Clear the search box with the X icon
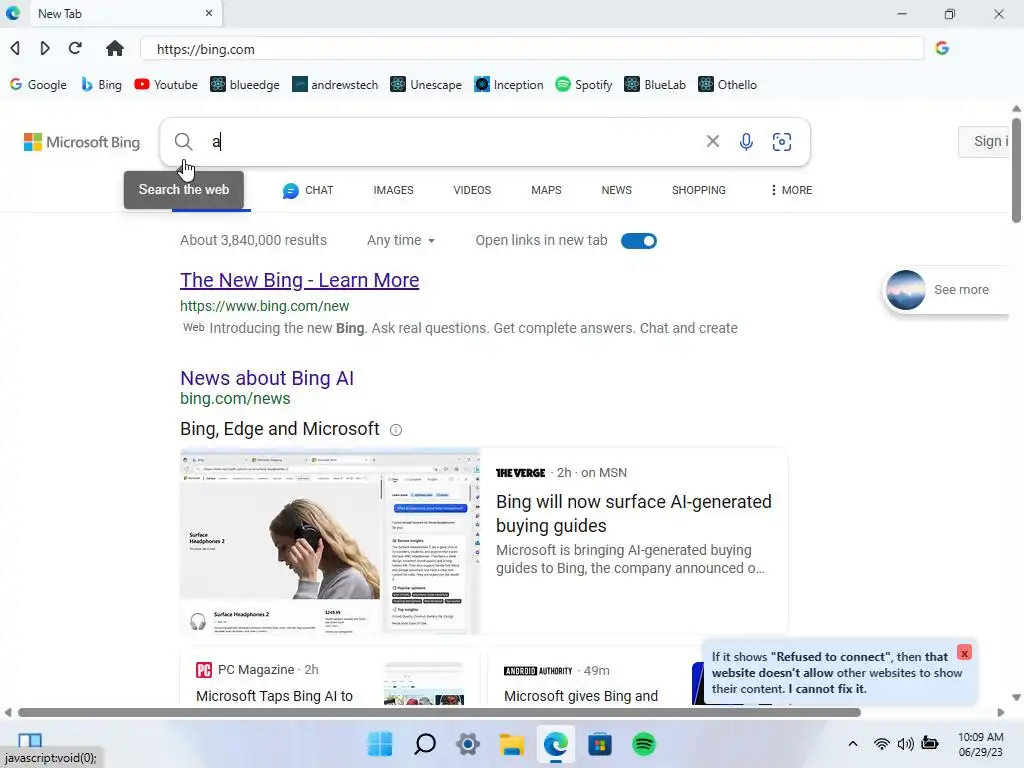This screenshot has width=1024, height=768. pyautogui.click(x=712, y=141)
